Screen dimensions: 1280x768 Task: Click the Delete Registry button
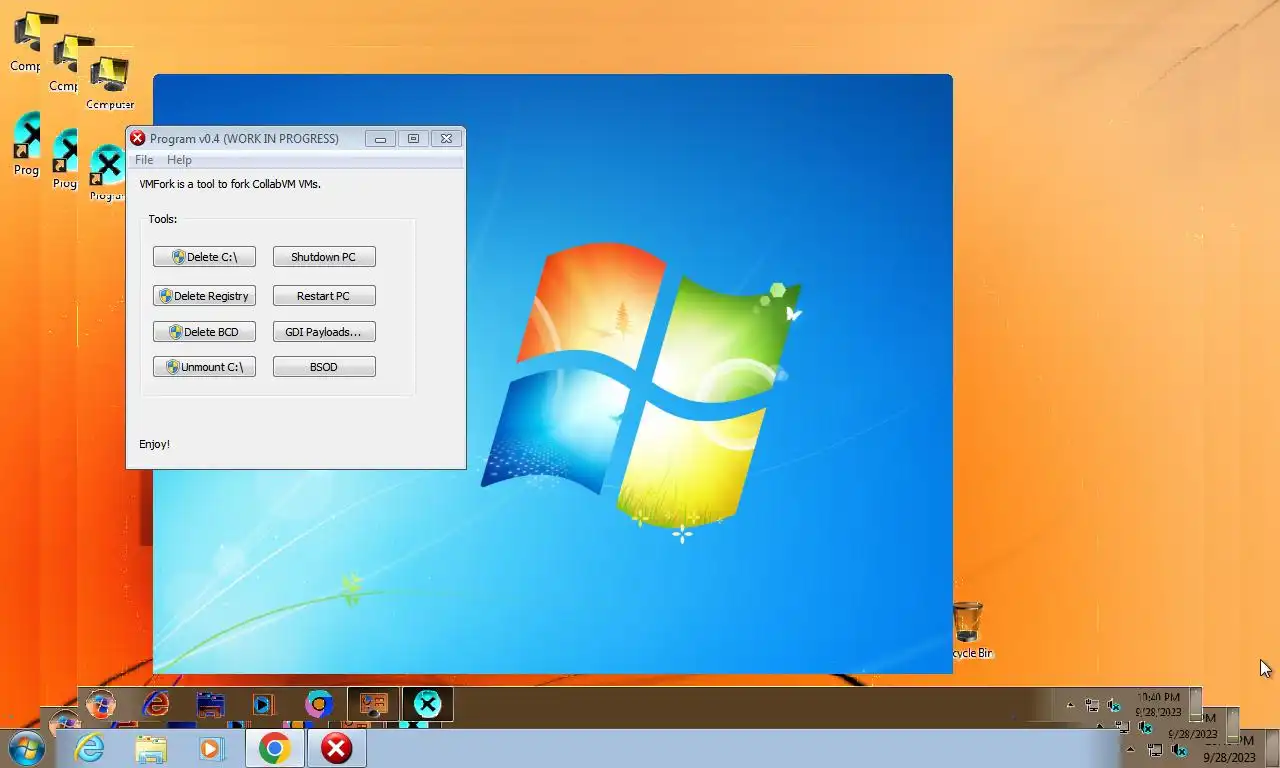point(204,296)
